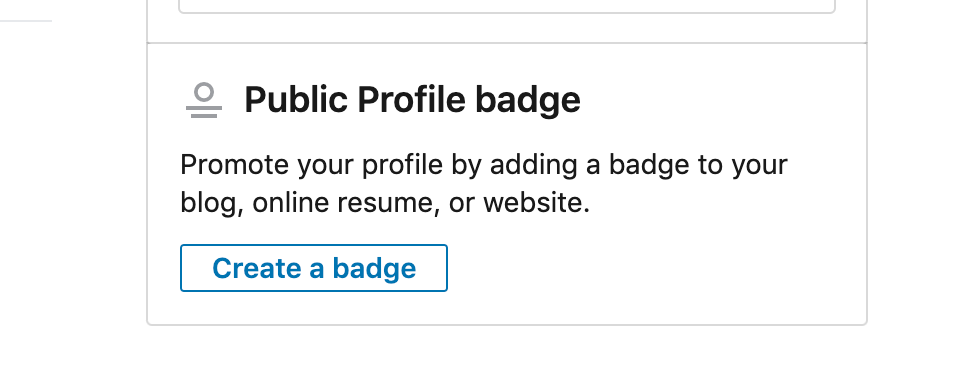Image resolution: width=966 pixels, height=388 pixels.
Task: Click the Public Profile badge heading
Action: [x=412, y=100]
